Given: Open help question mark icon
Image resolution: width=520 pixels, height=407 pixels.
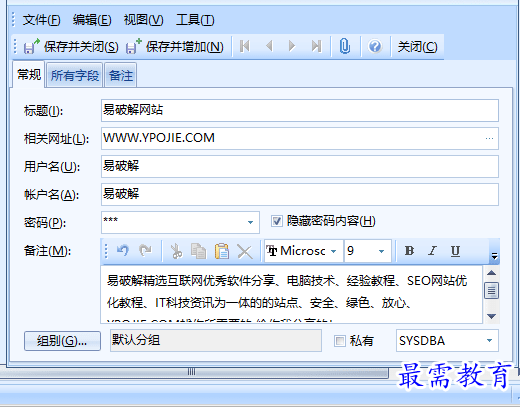Looking at the screenshot, I should [375, 46].
